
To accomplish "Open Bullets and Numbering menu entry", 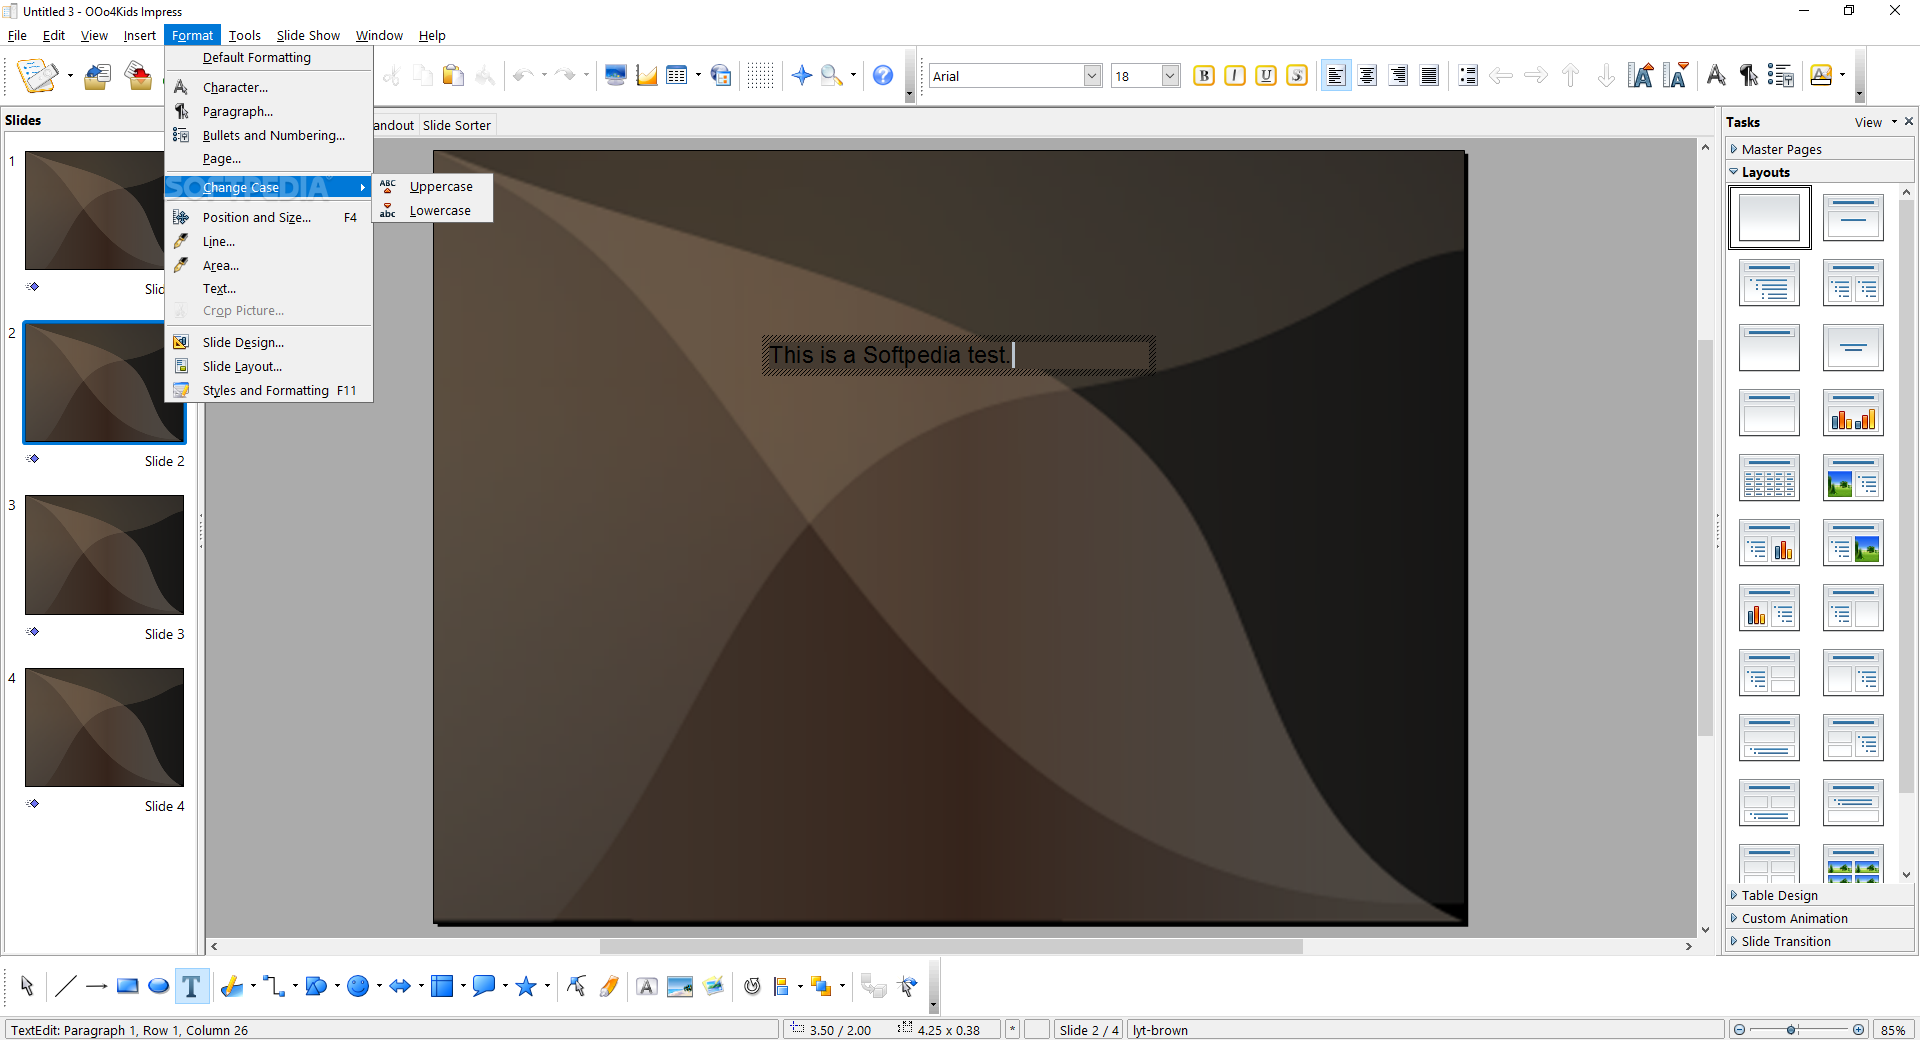I will coord(269,135).
